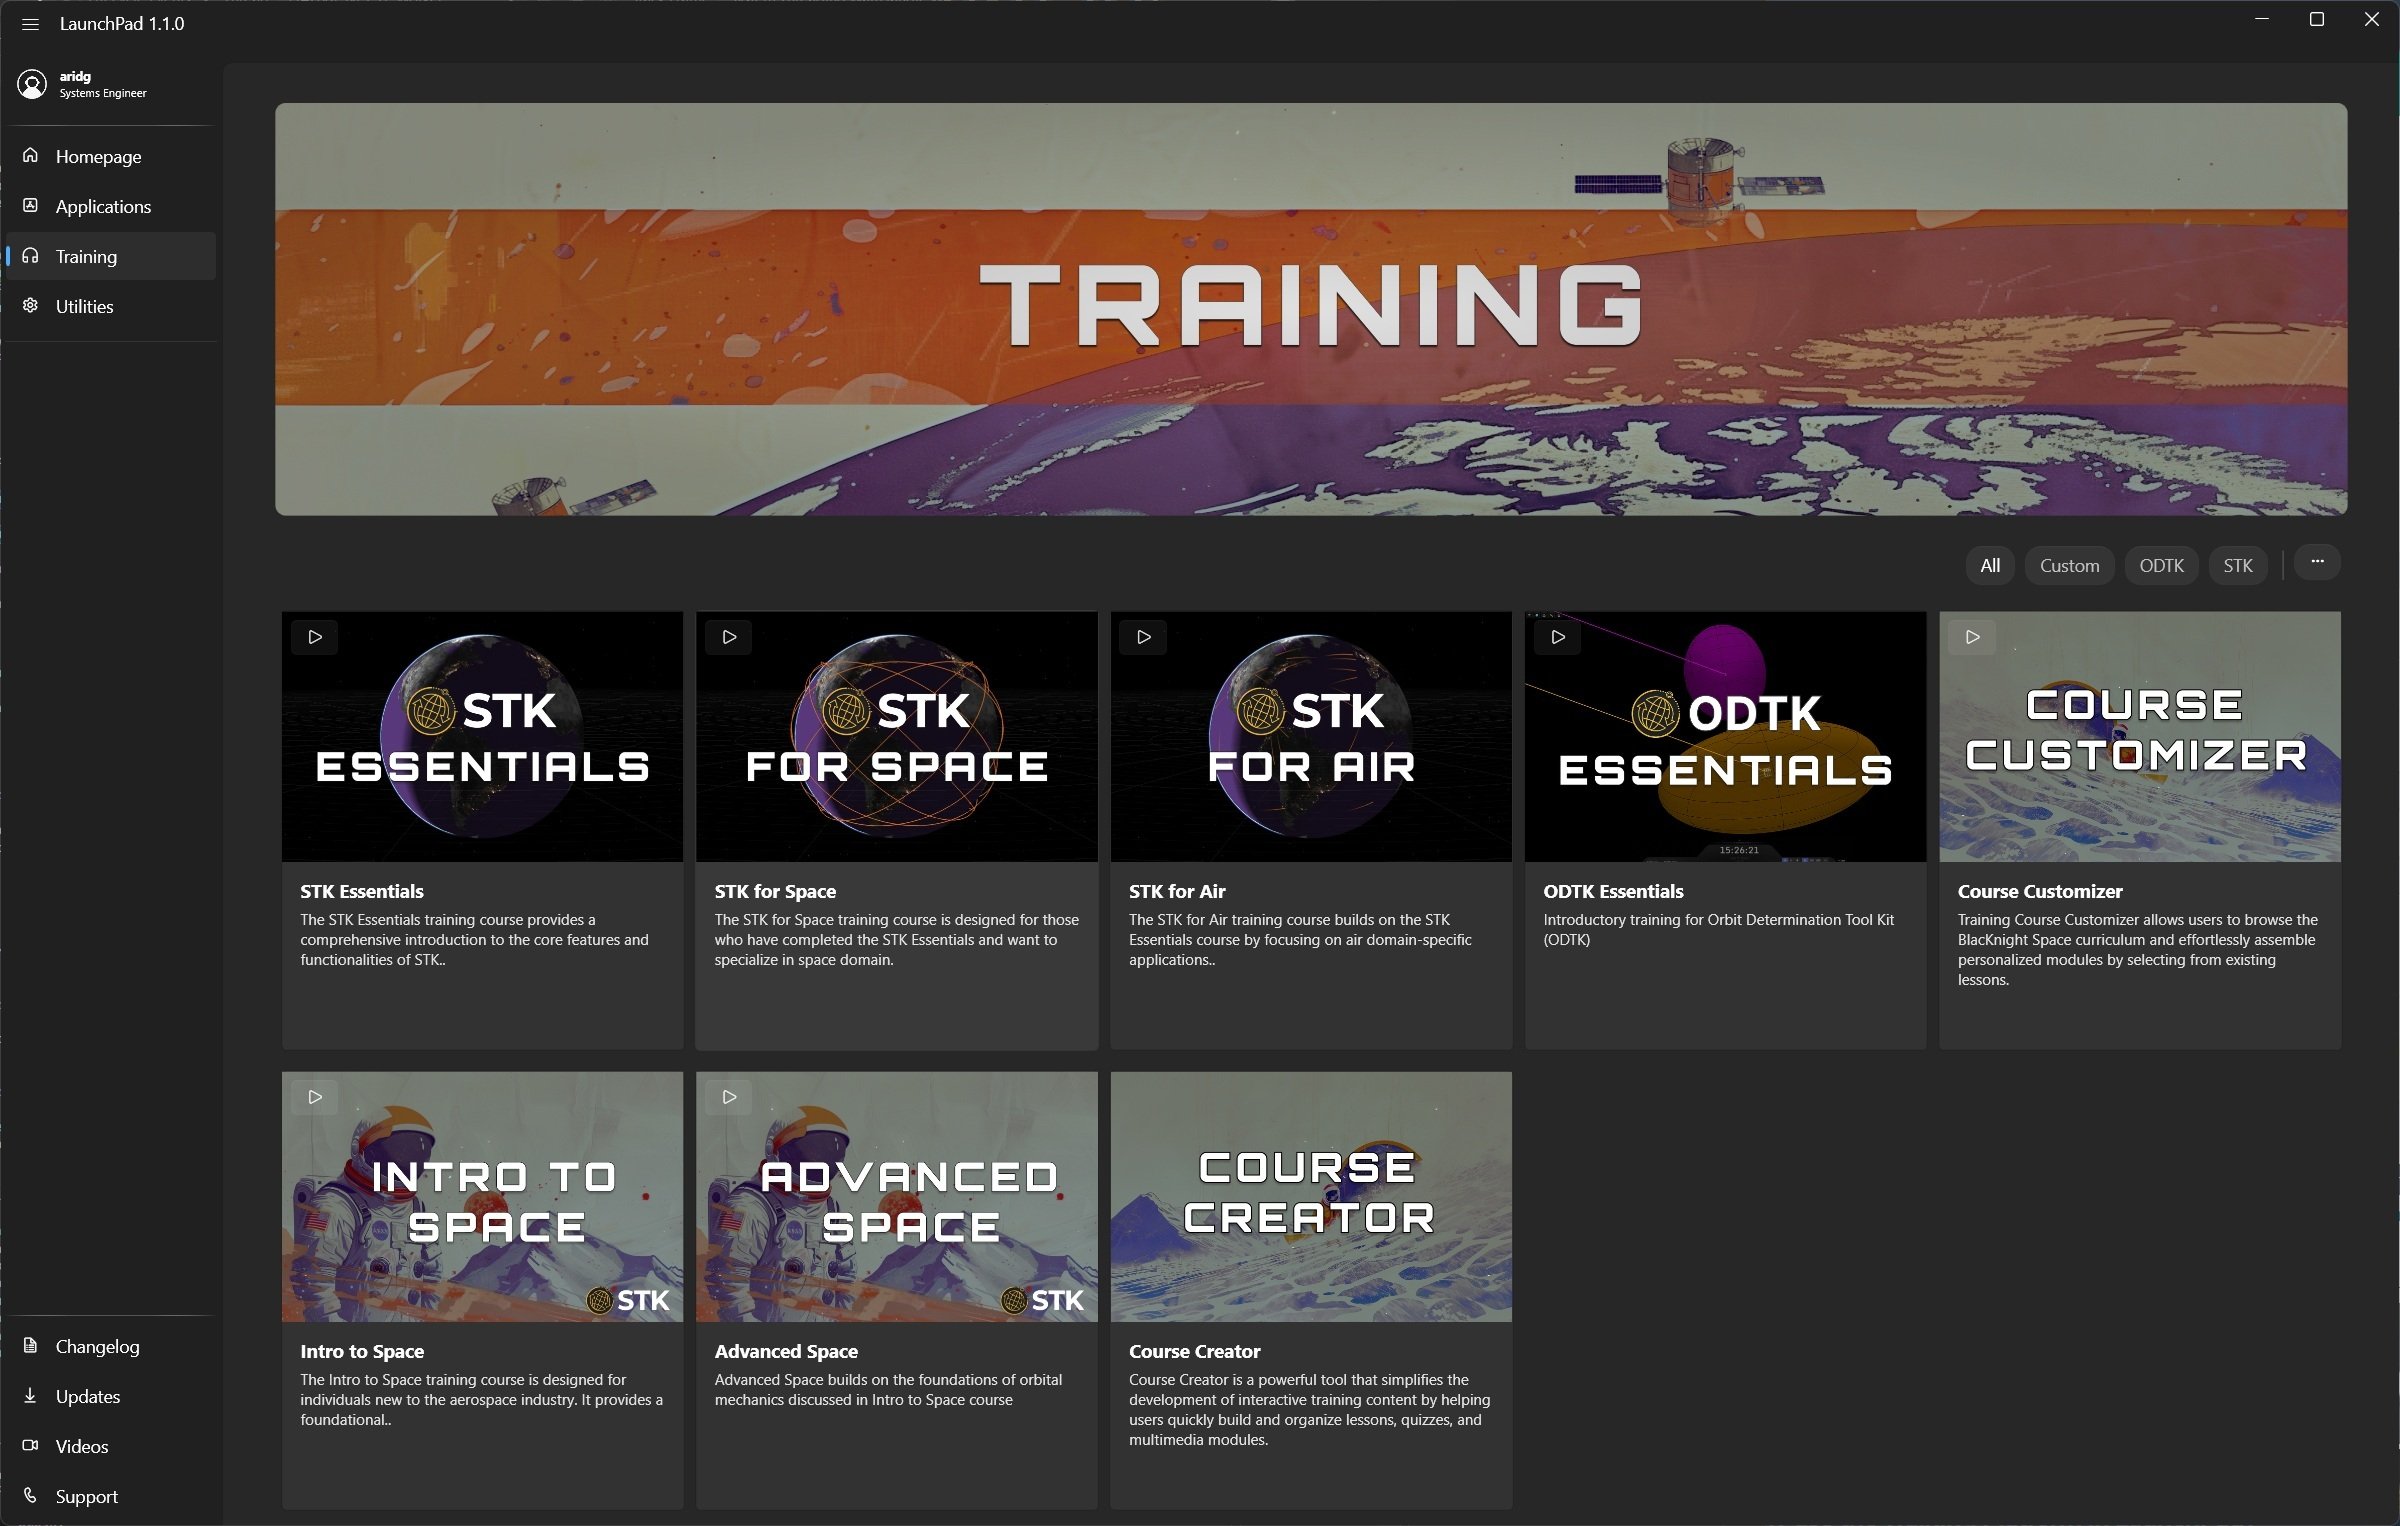Click the Systems Engineer role label
Viewport: 2400px width, 1526px height.
[103, 93]
